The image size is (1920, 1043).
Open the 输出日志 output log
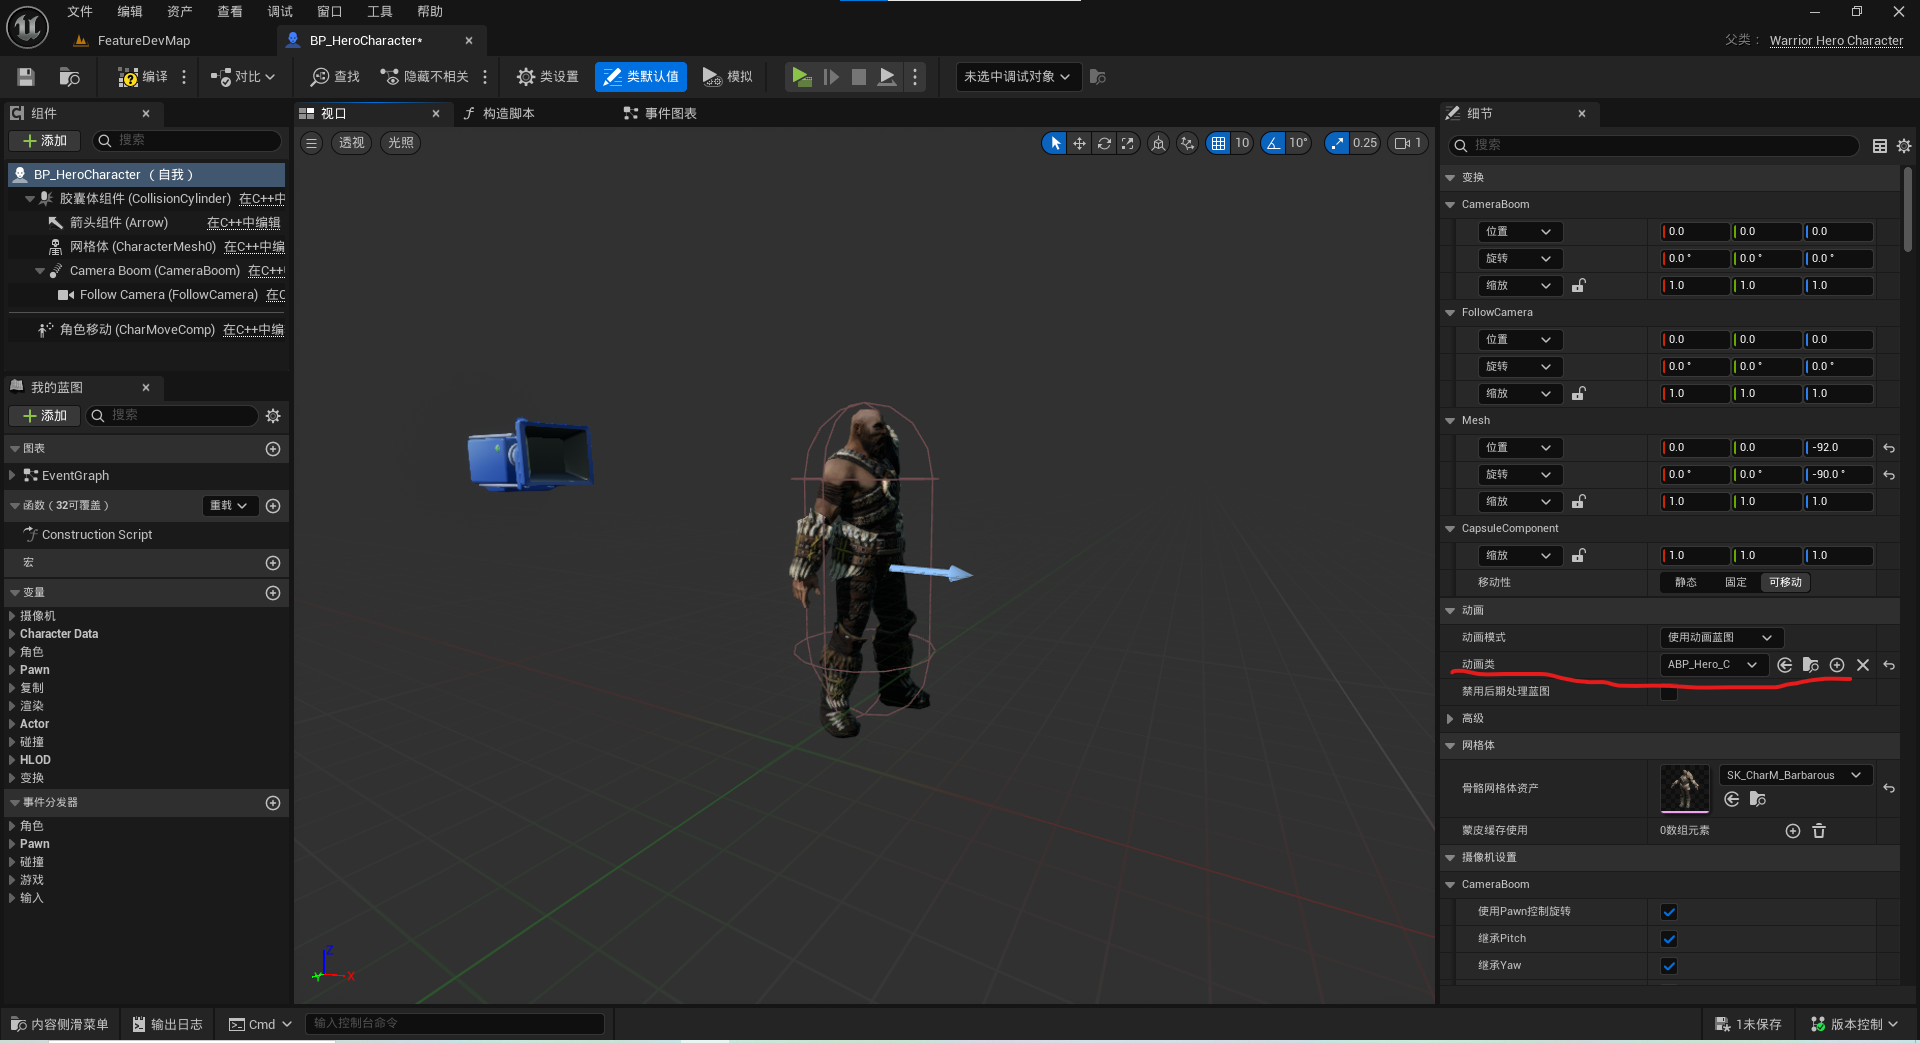[x=168, y=1025]
